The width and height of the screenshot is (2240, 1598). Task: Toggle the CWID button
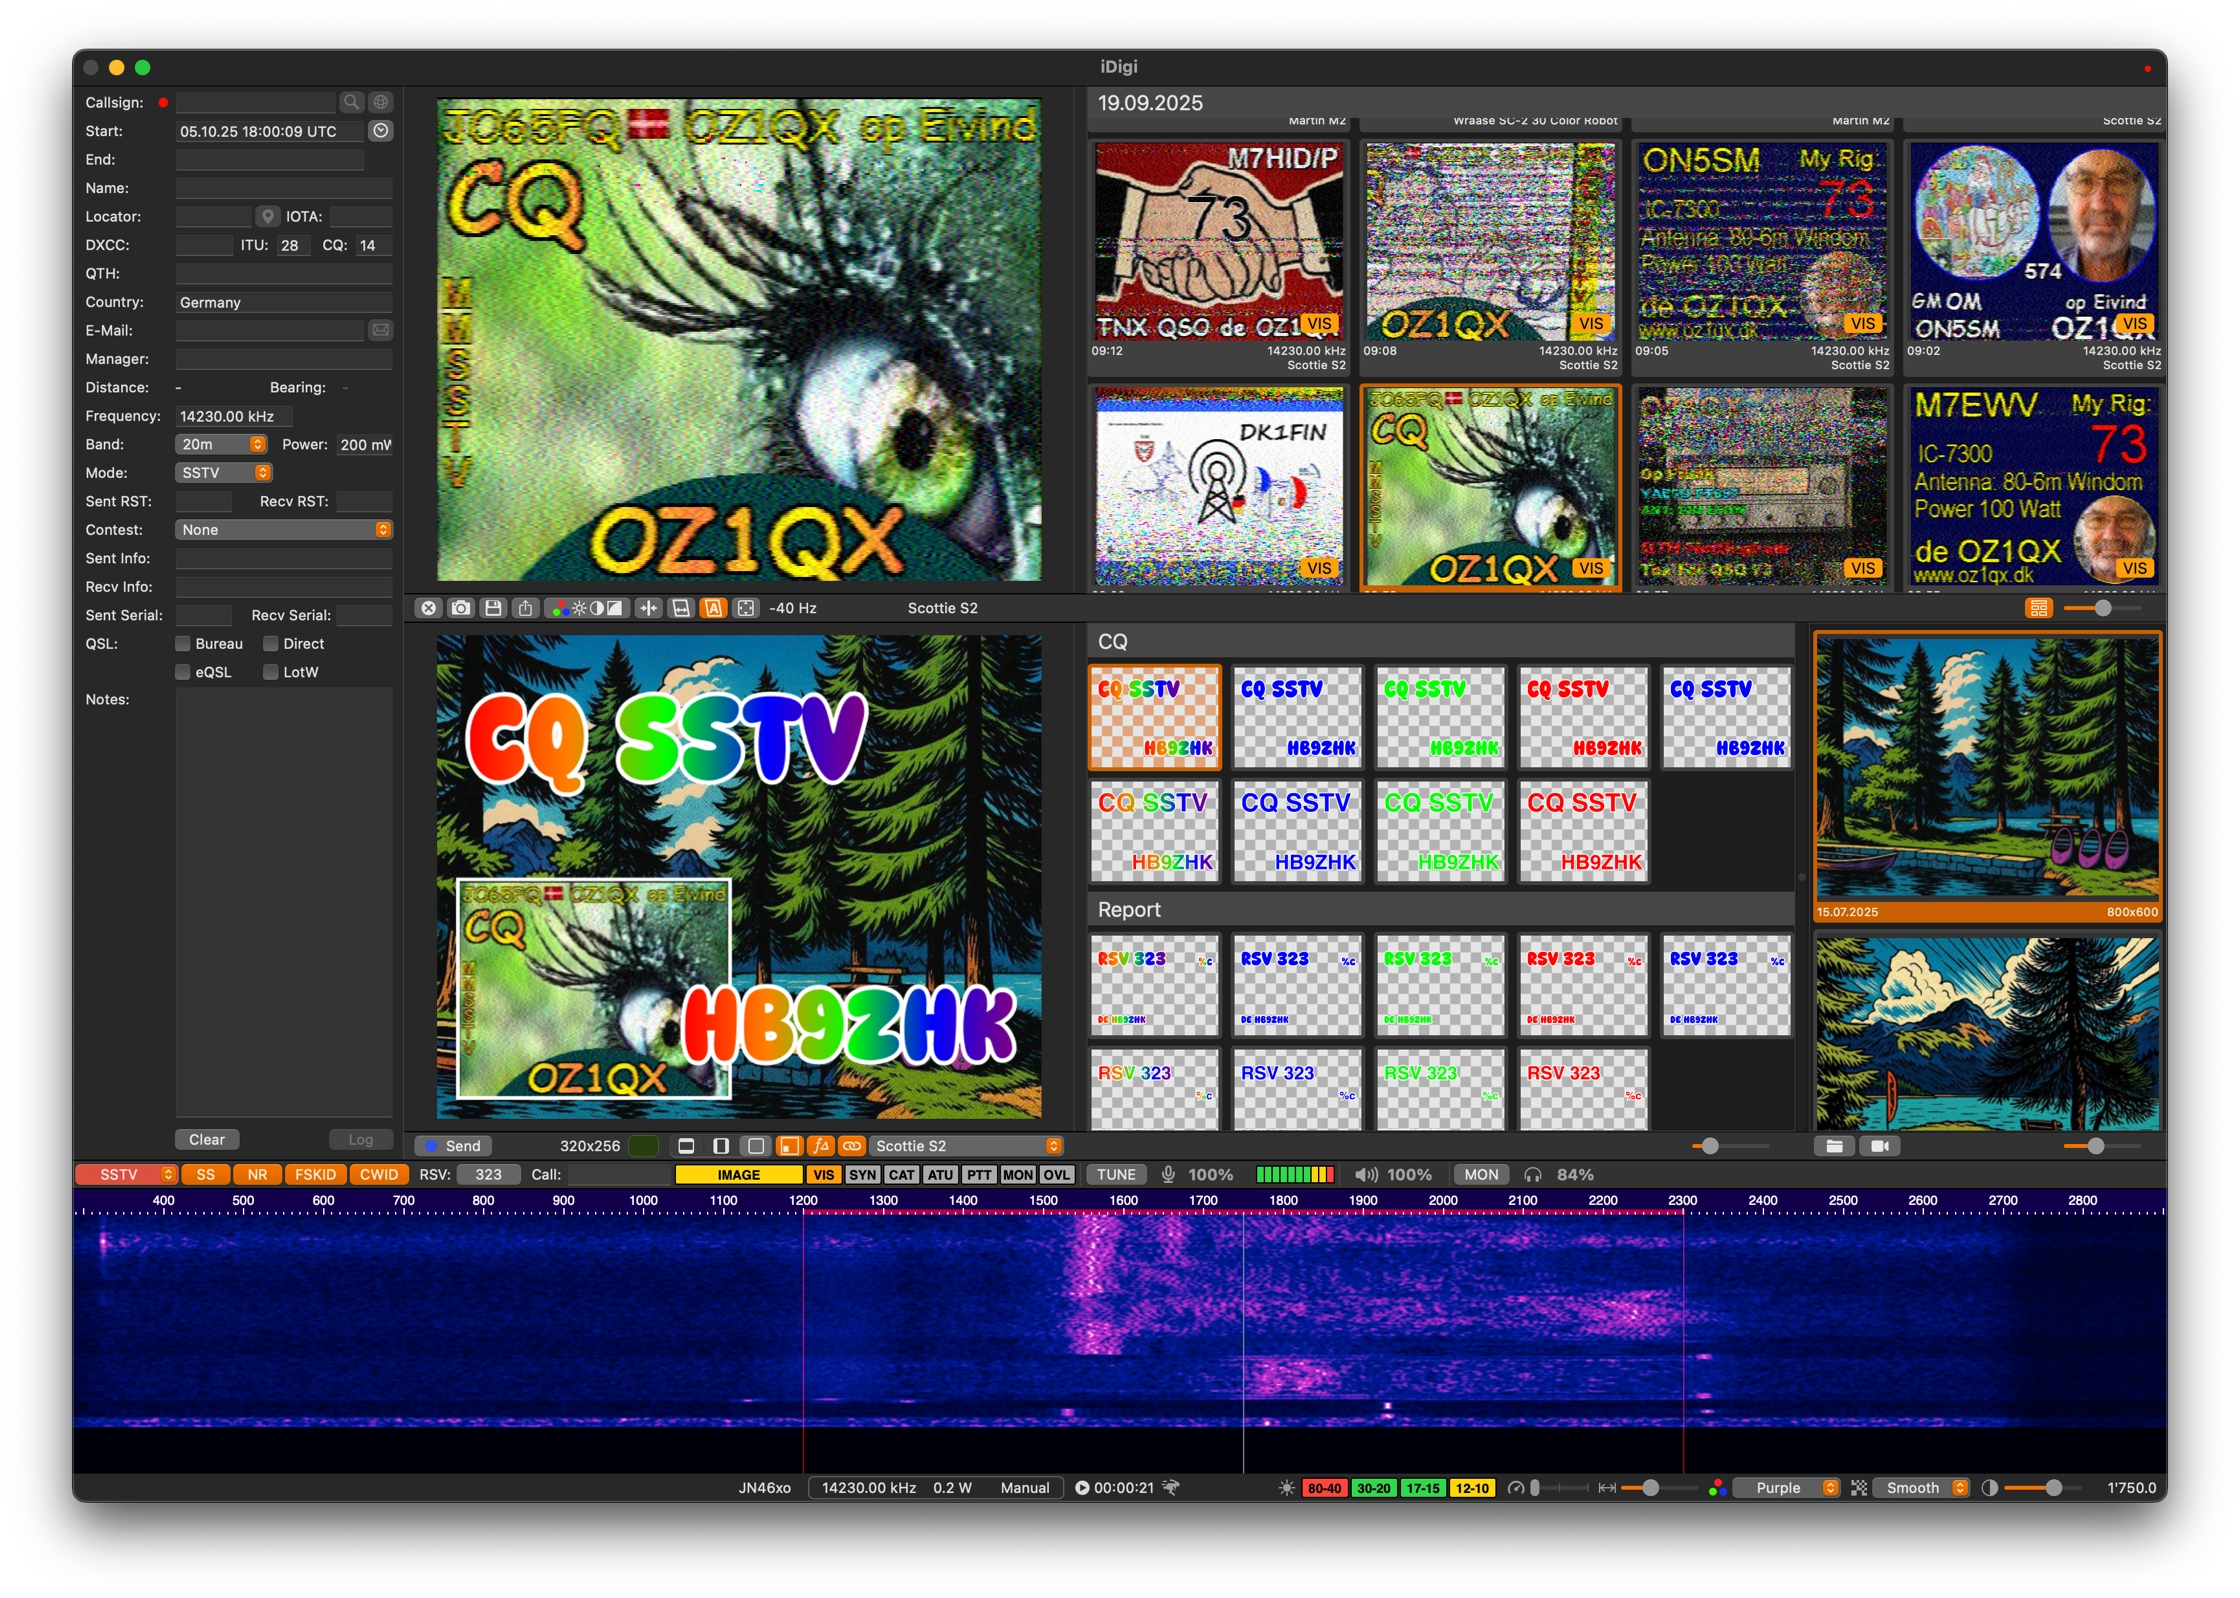point(379,1175)
